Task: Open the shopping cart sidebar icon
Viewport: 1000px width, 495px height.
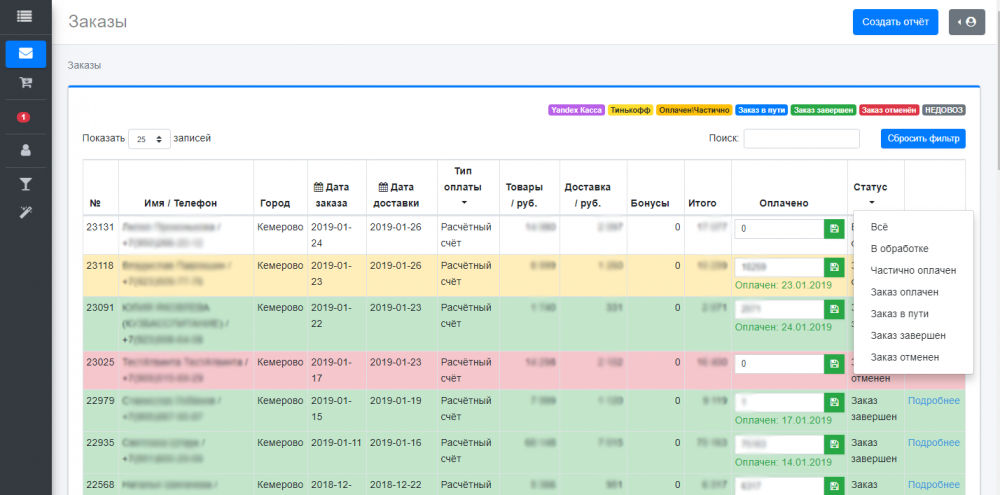Action: pyautogui.click(x=26, y=83)
